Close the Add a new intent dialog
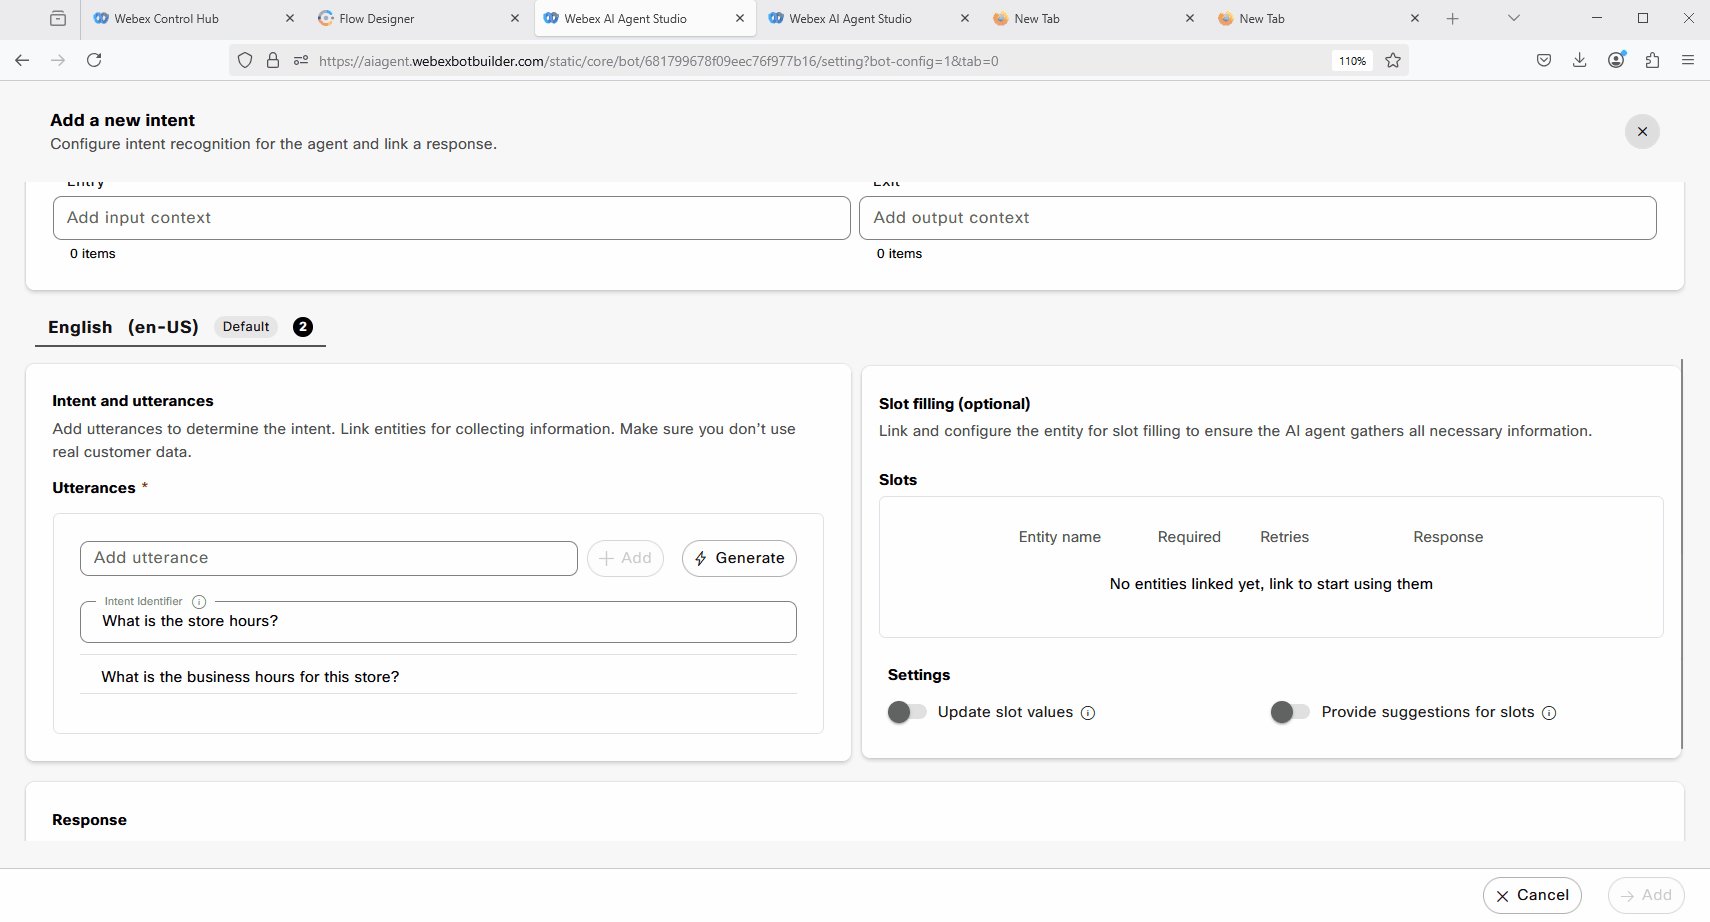 (1641, 132)
